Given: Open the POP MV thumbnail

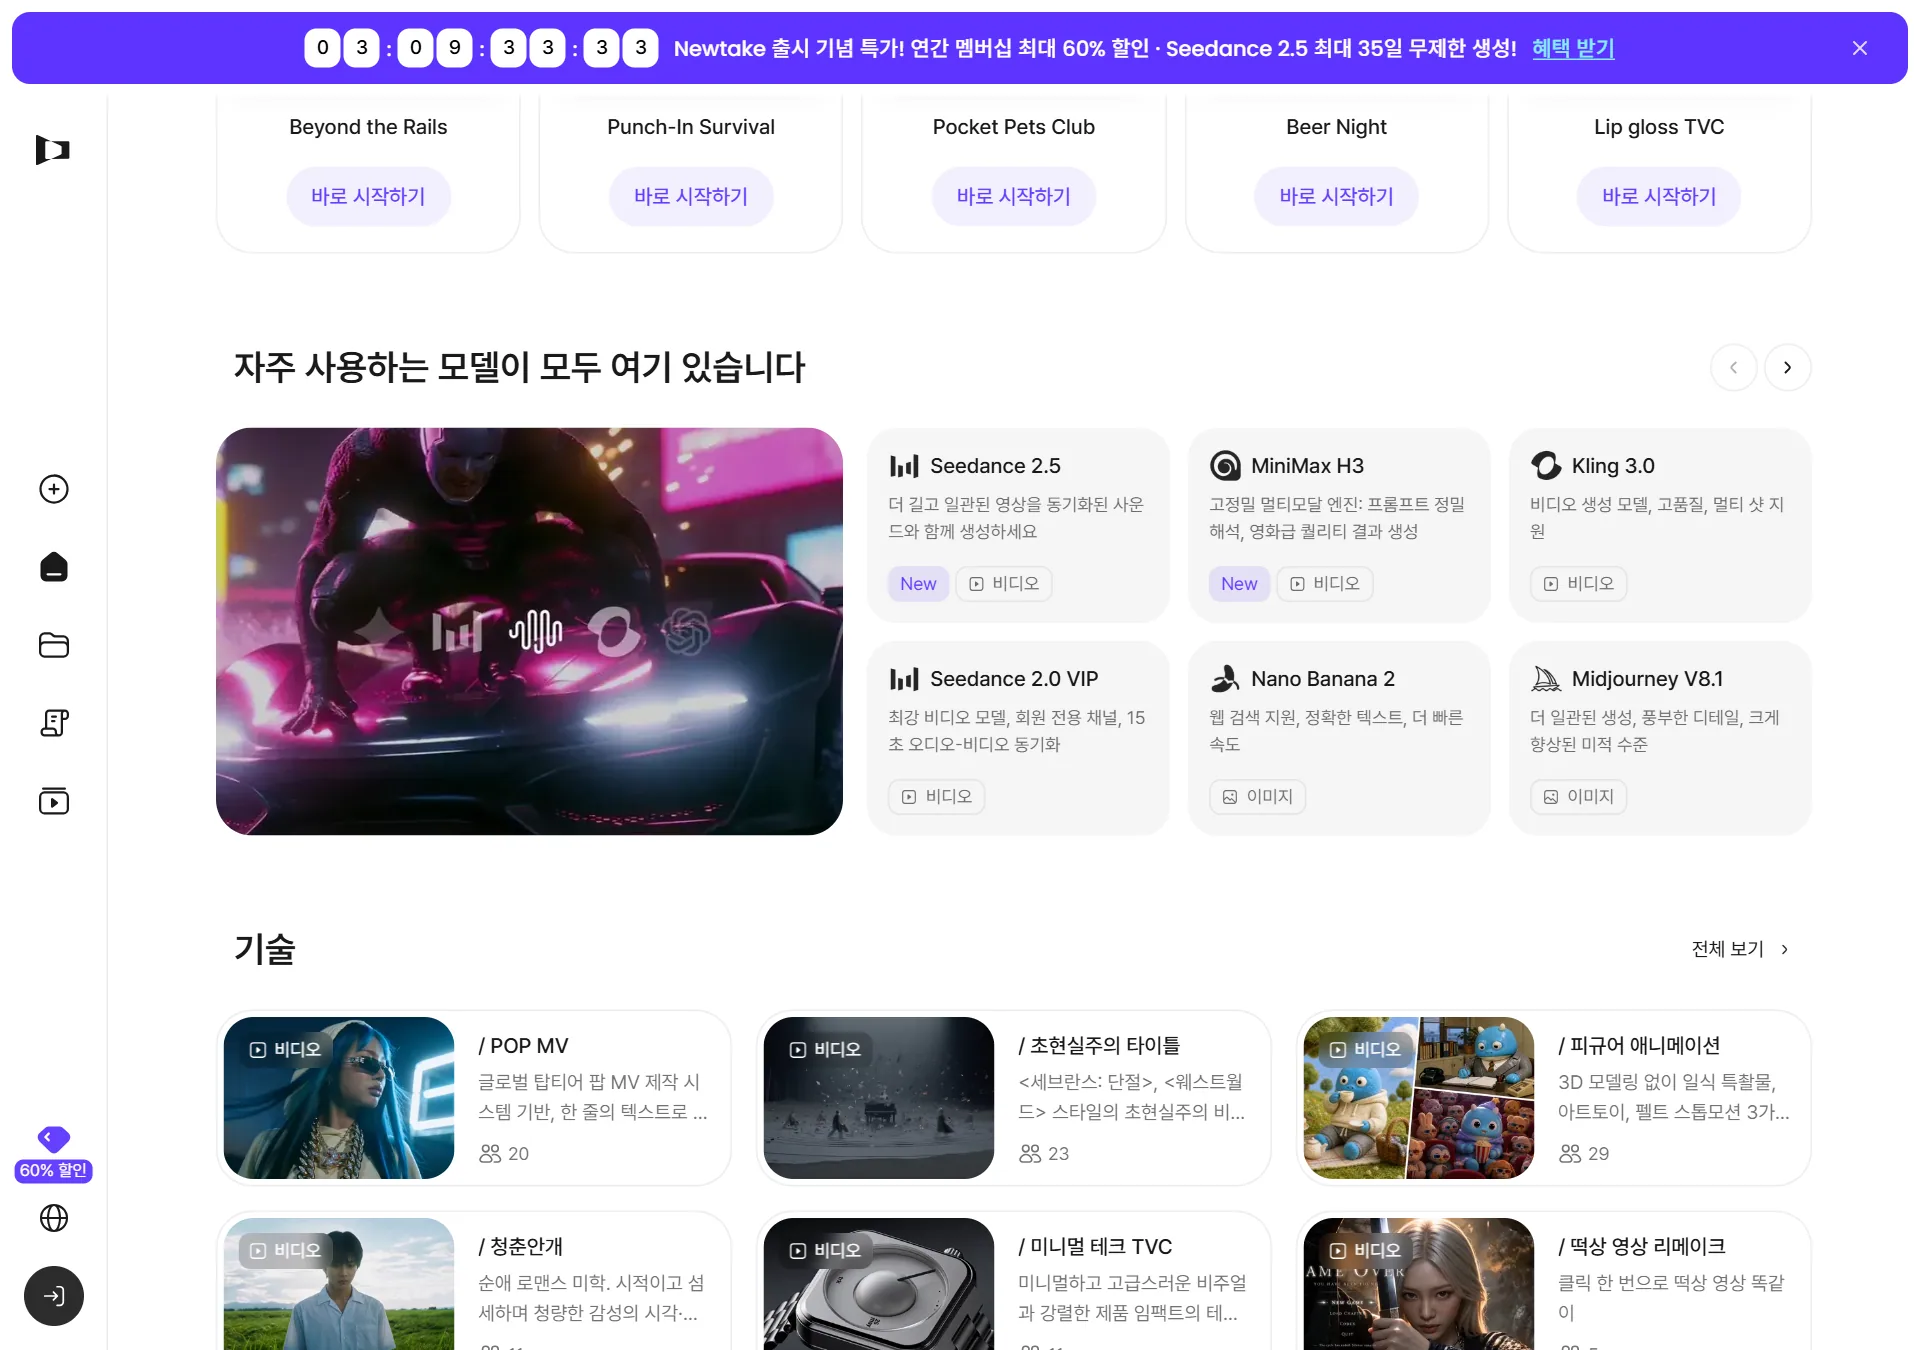Looking at the screenshot, I should tap(339, 1098).
